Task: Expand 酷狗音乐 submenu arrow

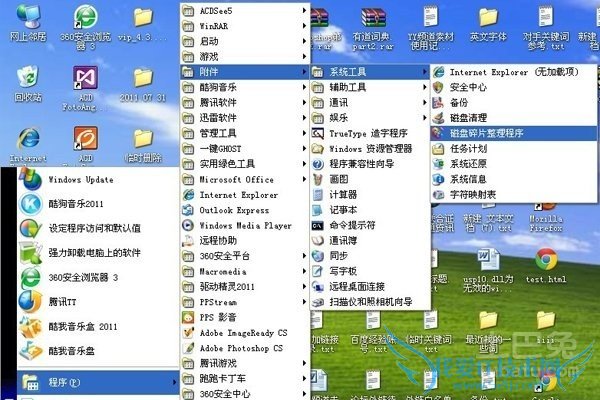Action: (304, 87)
